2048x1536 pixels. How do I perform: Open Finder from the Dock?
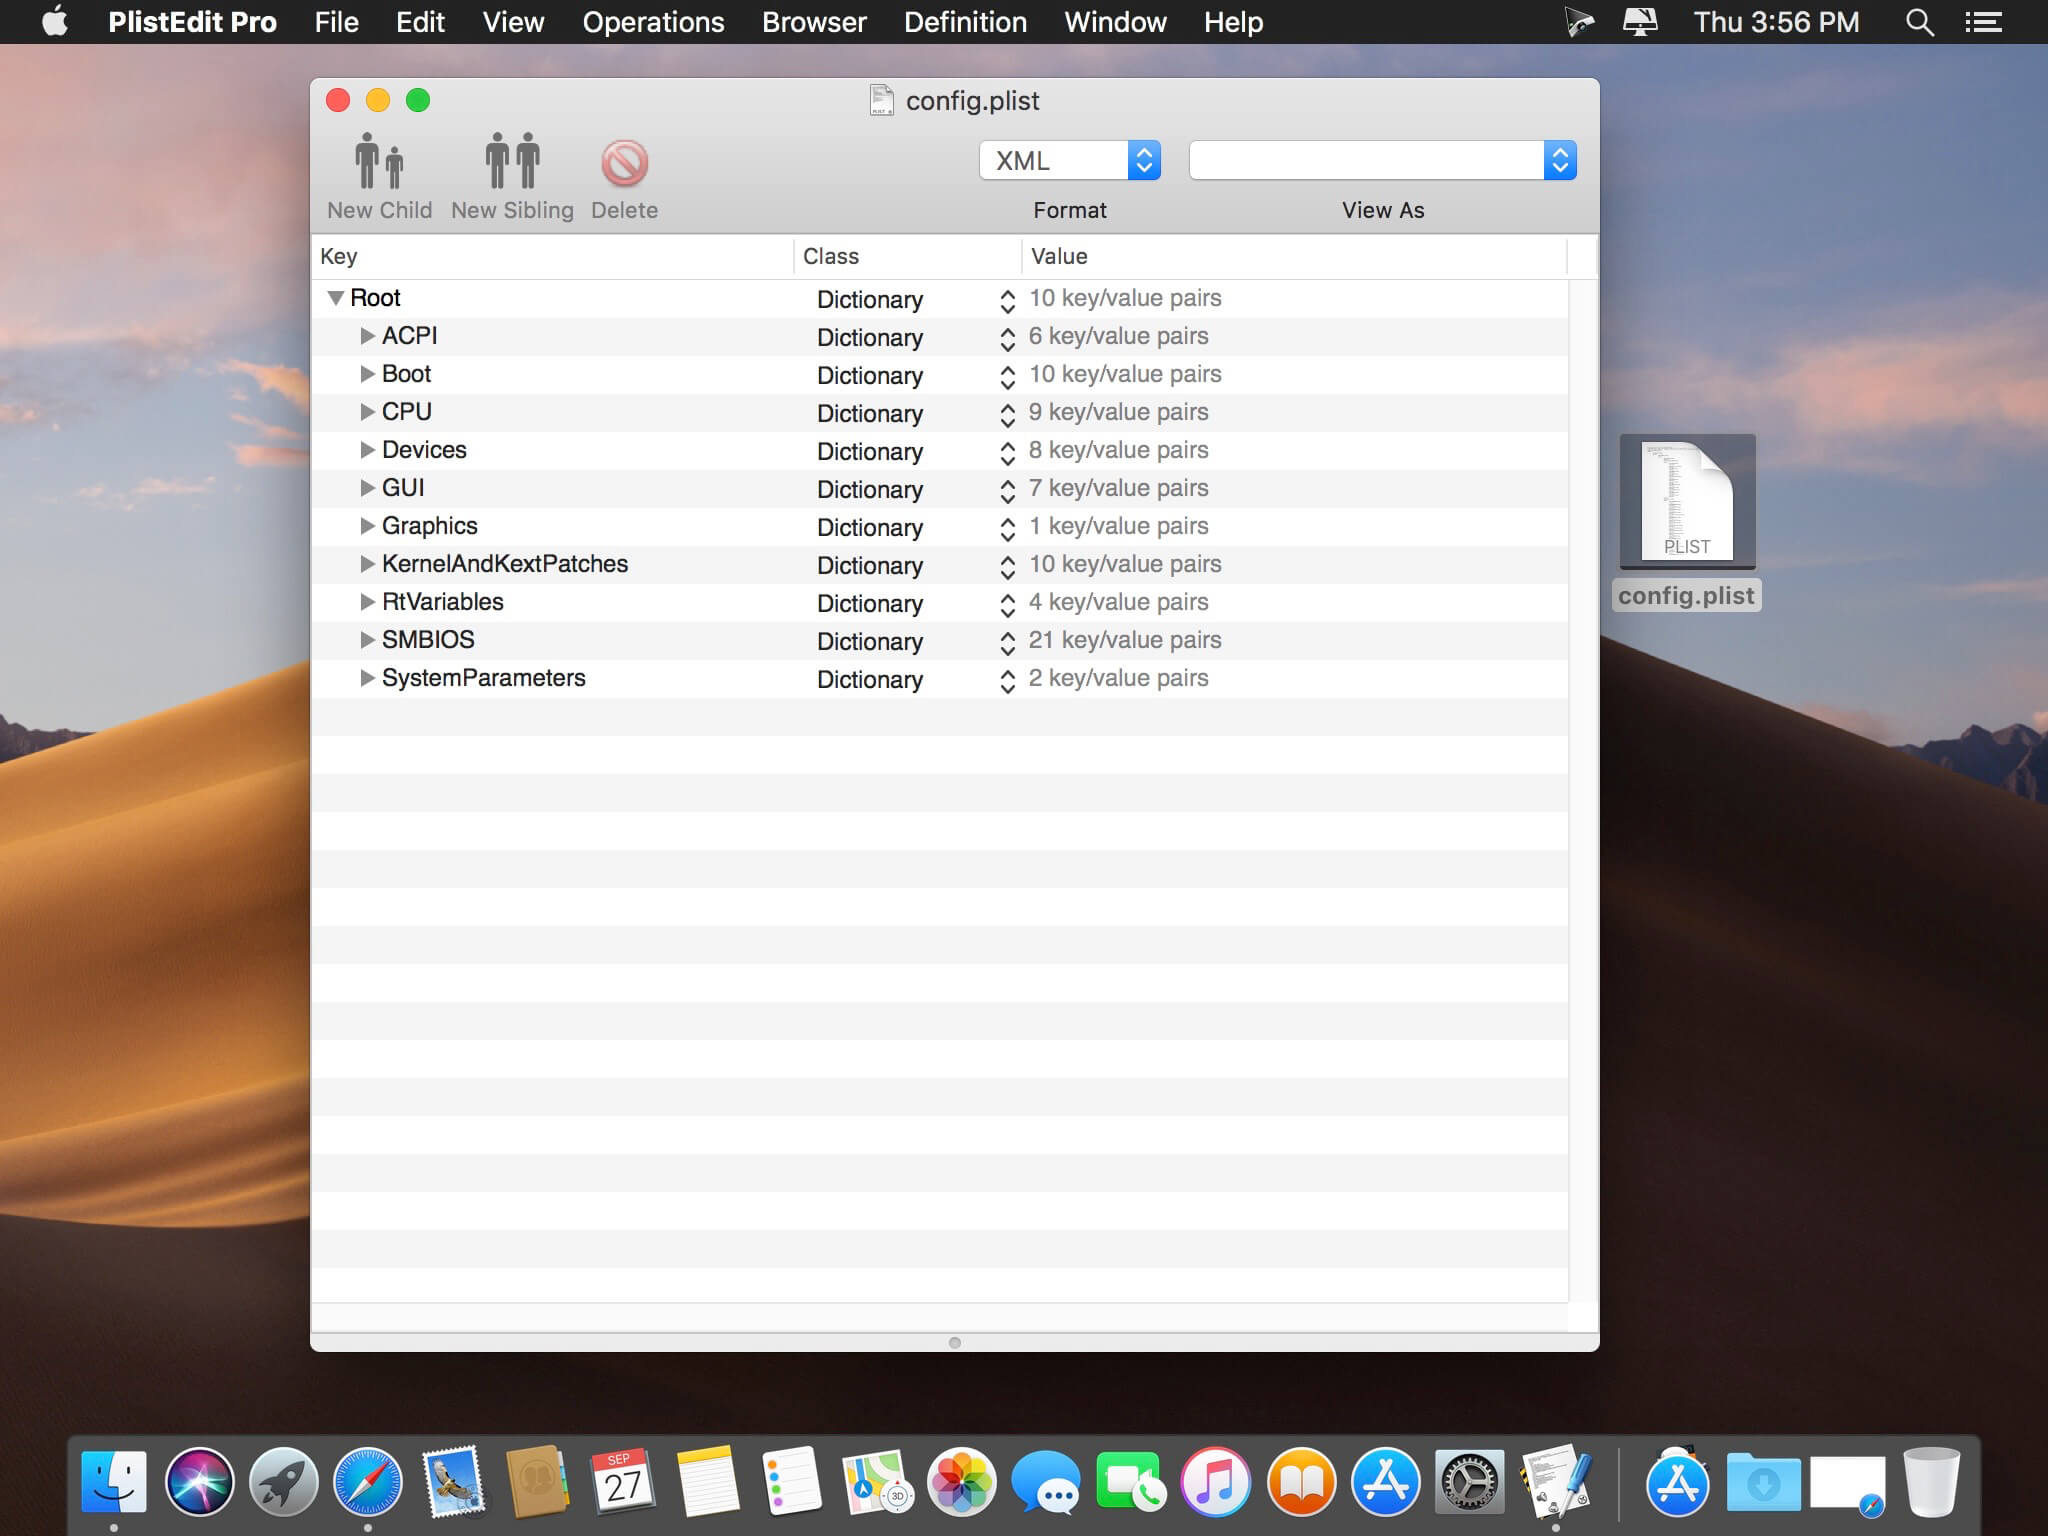pos(115,1483)
